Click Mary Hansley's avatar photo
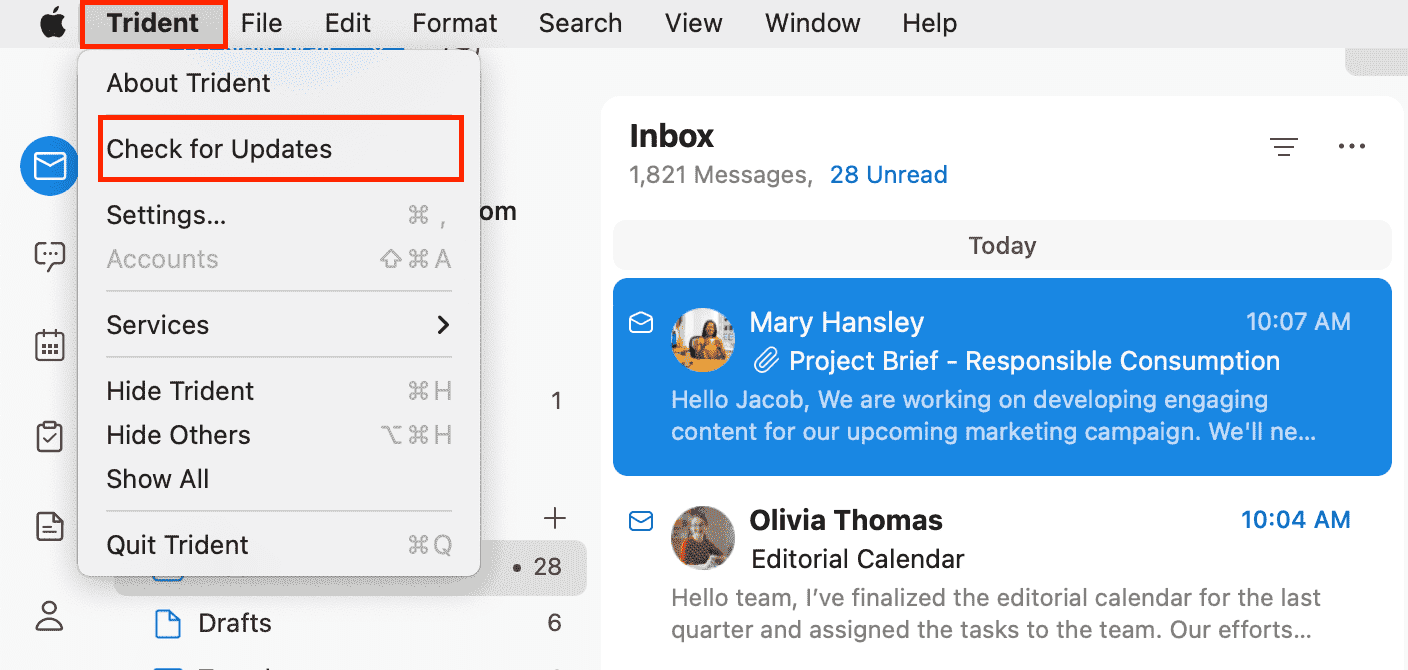The width and height of the screenshot is (1408, 670). (703, 340)
